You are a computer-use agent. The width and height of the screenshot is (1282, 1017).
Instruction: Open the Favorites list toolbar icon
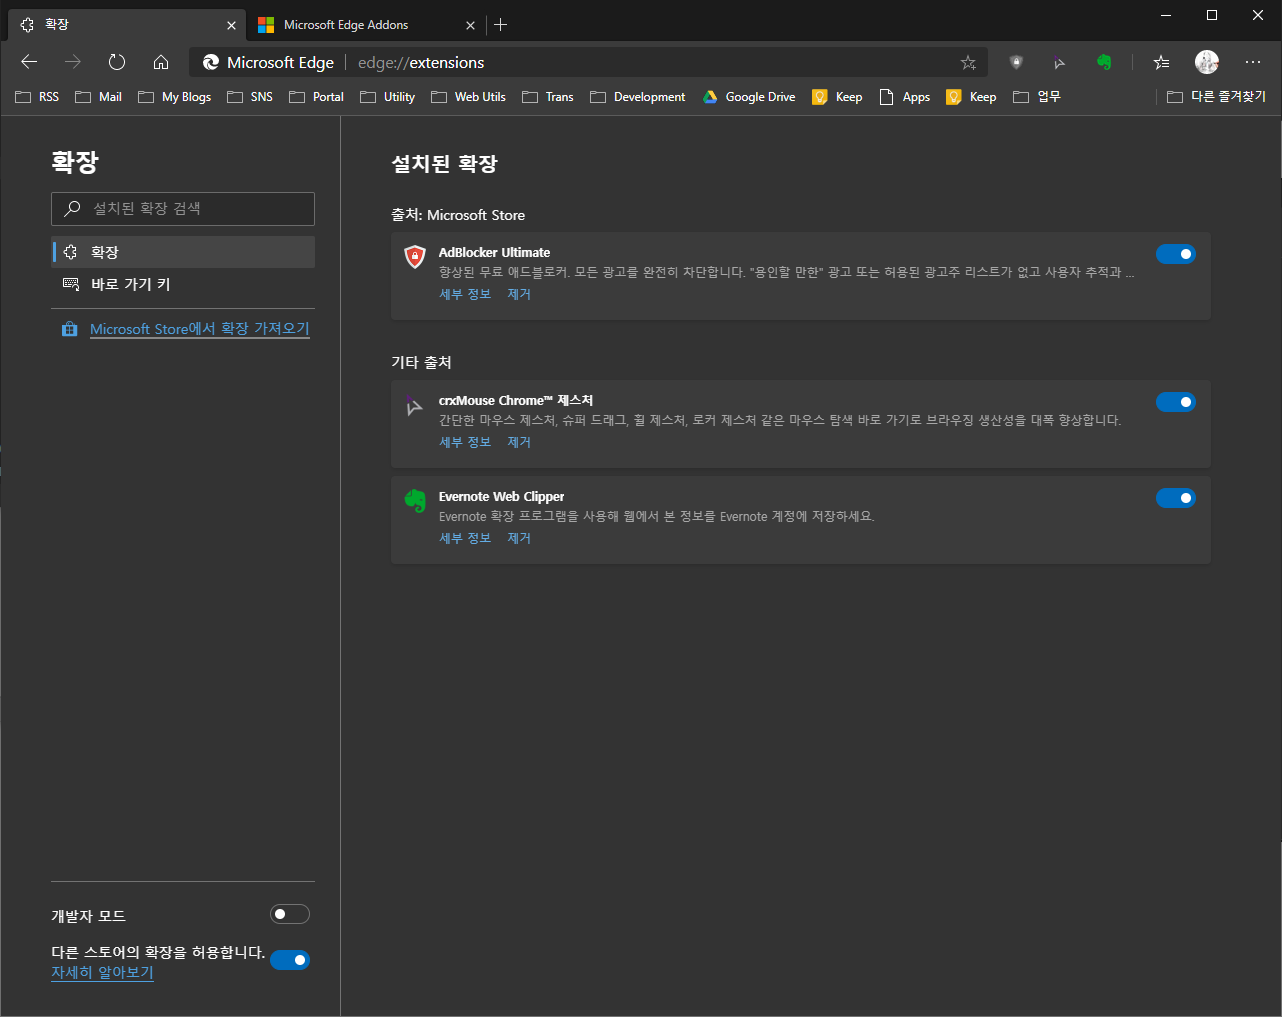click(x=1161, y=62)
